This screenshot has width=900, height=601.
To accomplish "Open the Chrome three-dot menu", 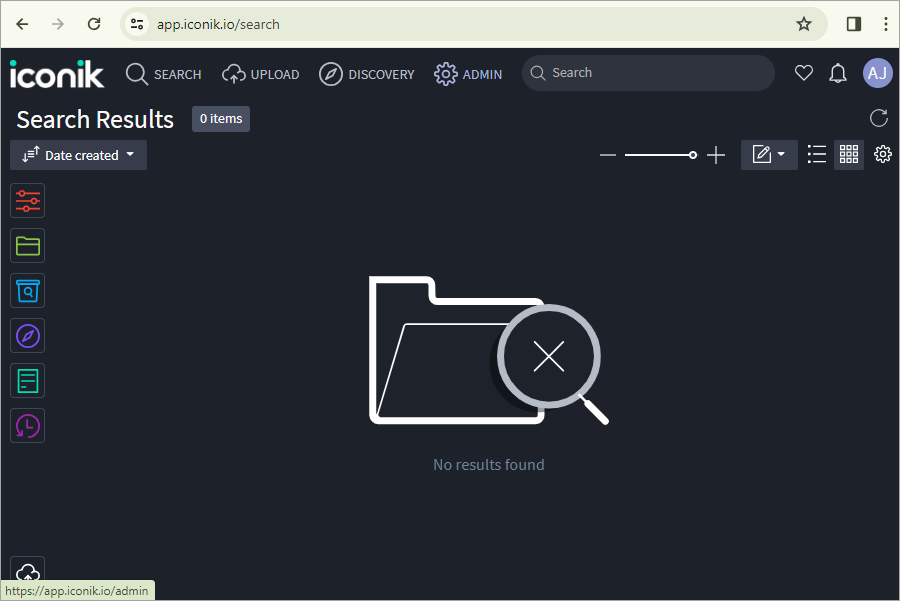I will click(886, 24).
